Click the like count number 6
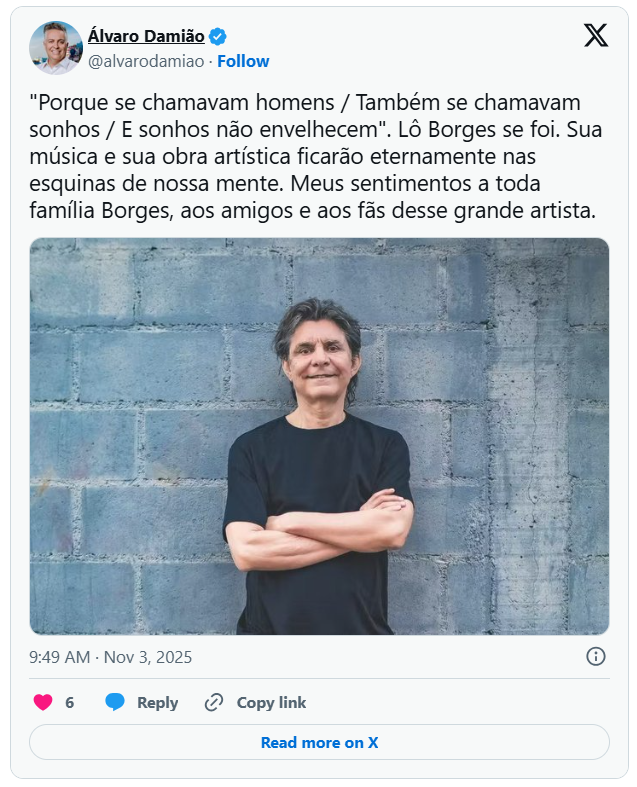The image size is (637, 787). pos(69,702)
